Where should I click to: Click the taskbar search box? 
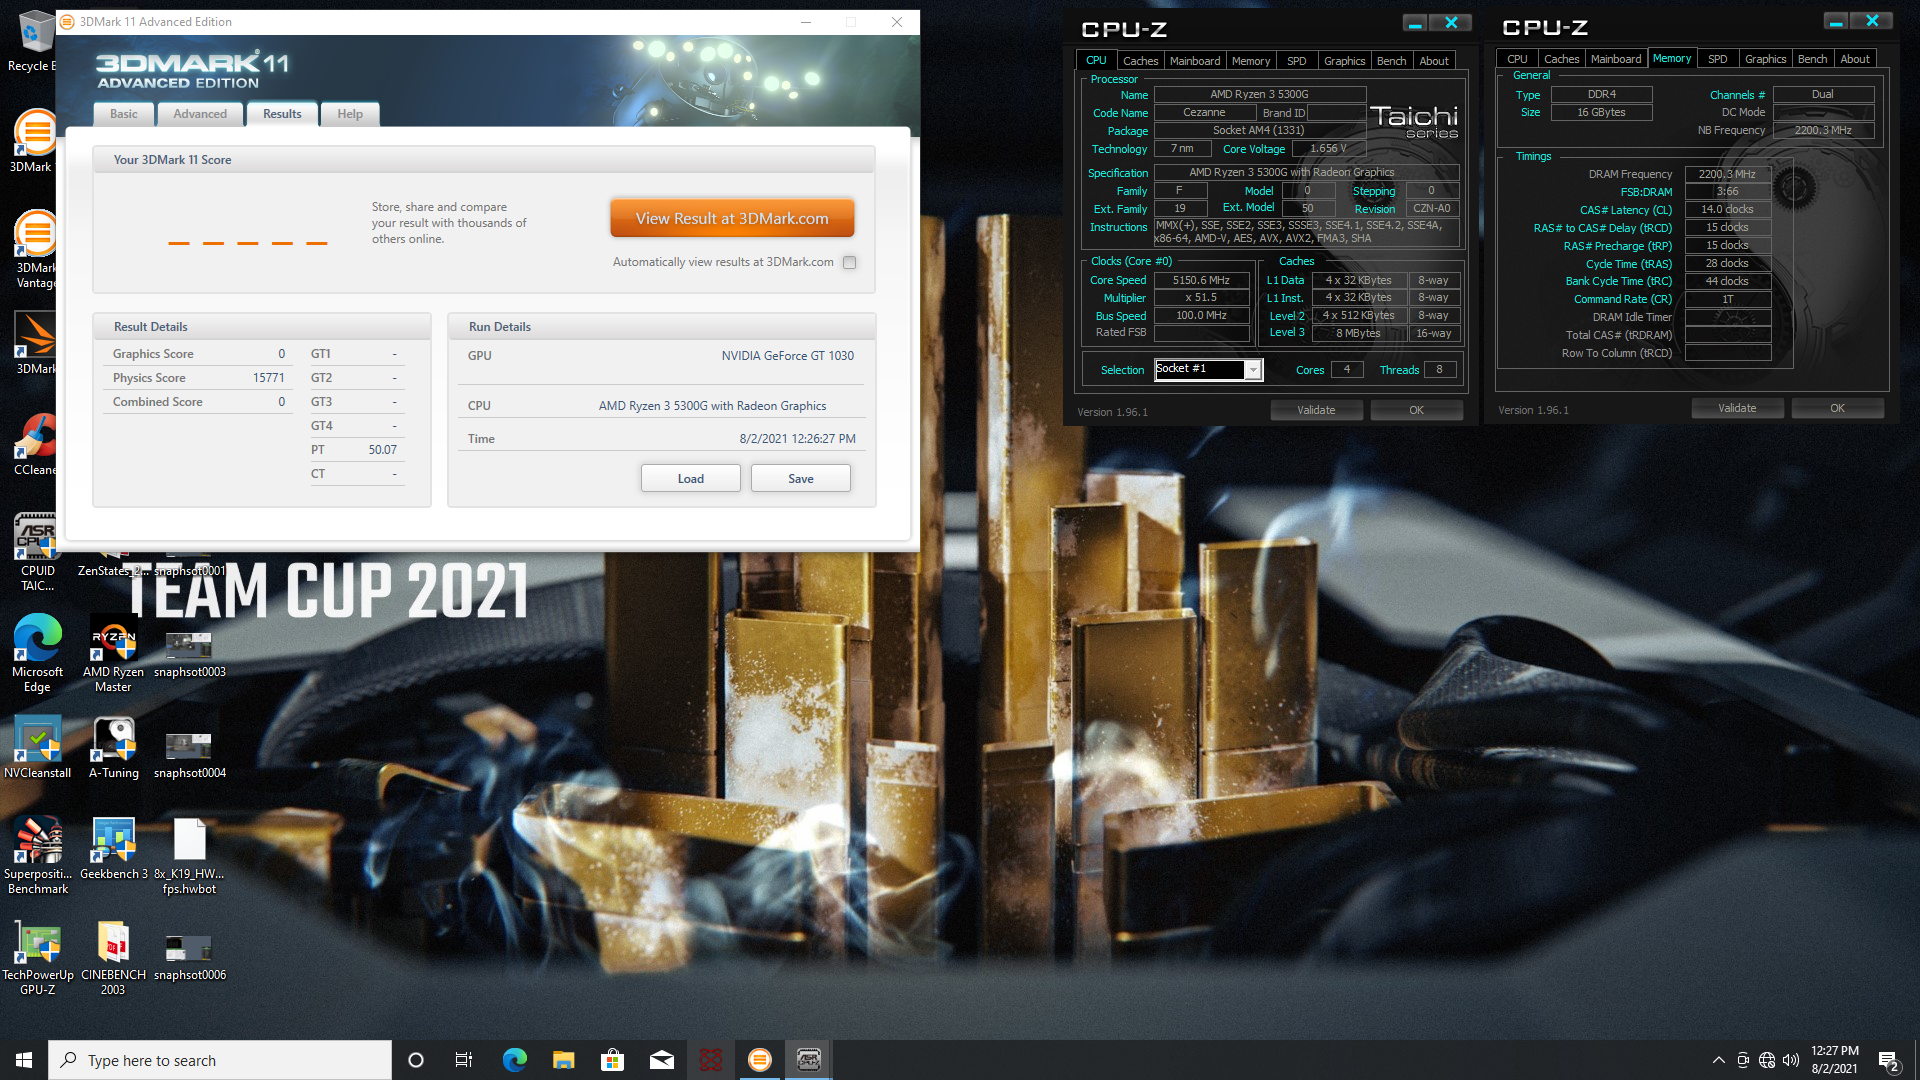click(x=220, y=1060)
